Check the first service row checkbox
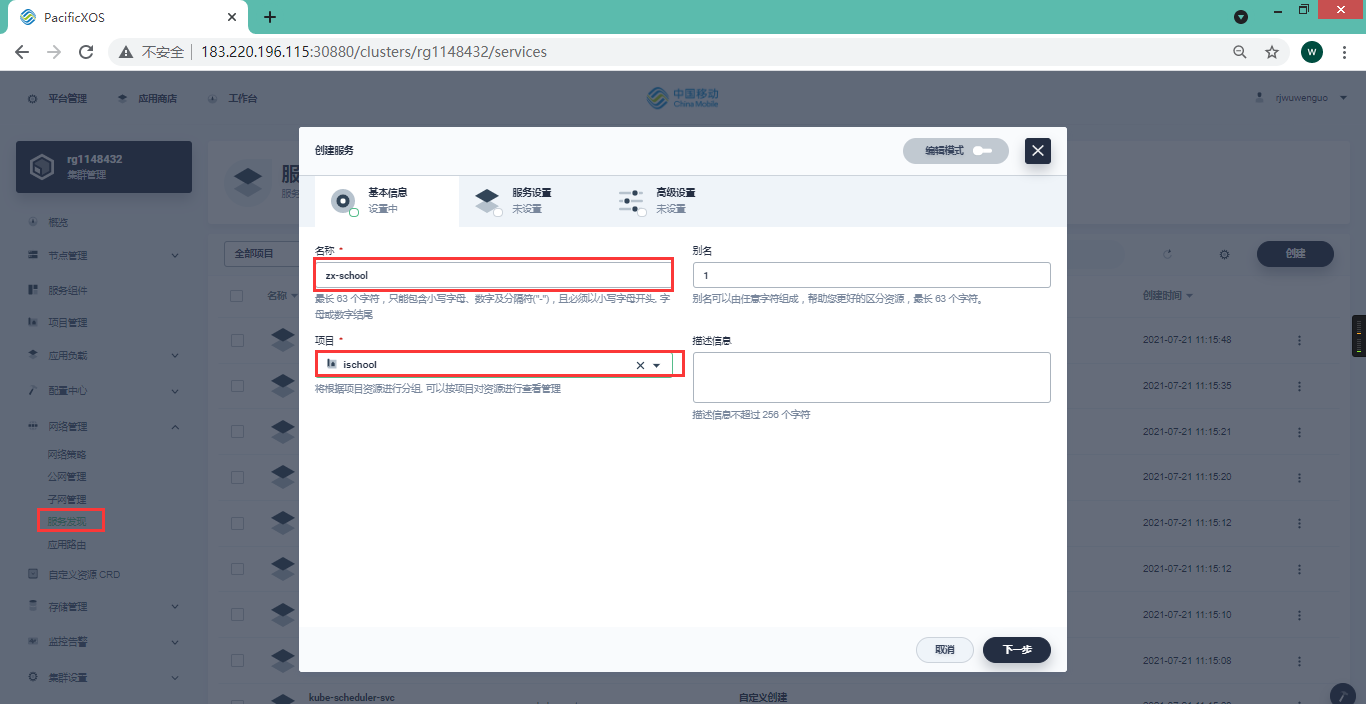 pyautogui.click(x=237, y=341)
